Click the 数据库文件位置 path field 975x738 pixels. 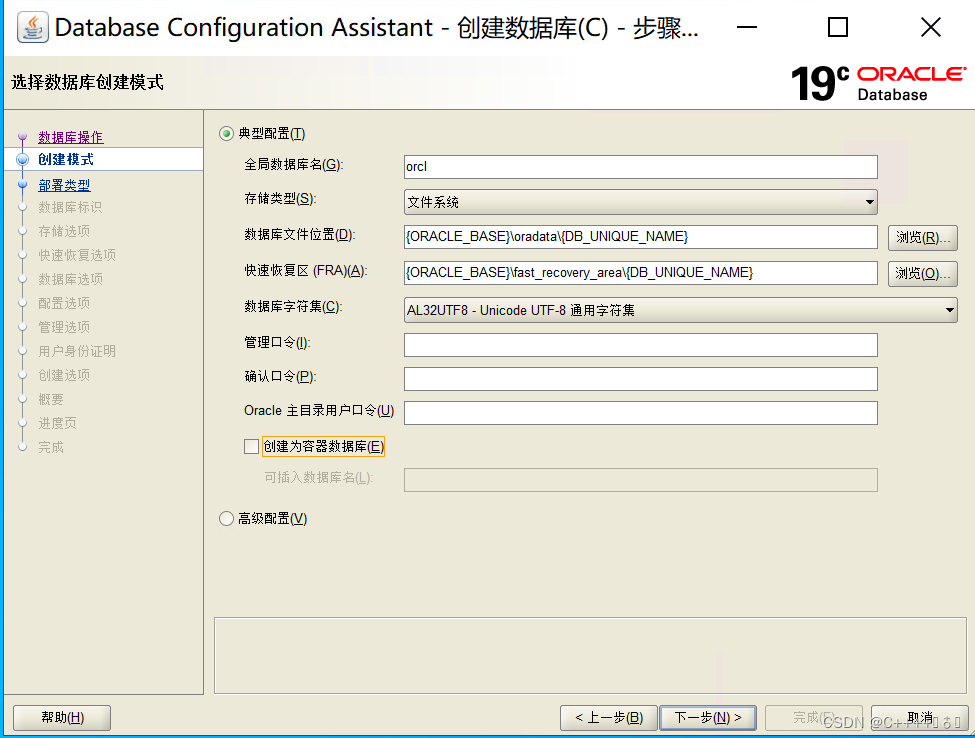[640, 237]
